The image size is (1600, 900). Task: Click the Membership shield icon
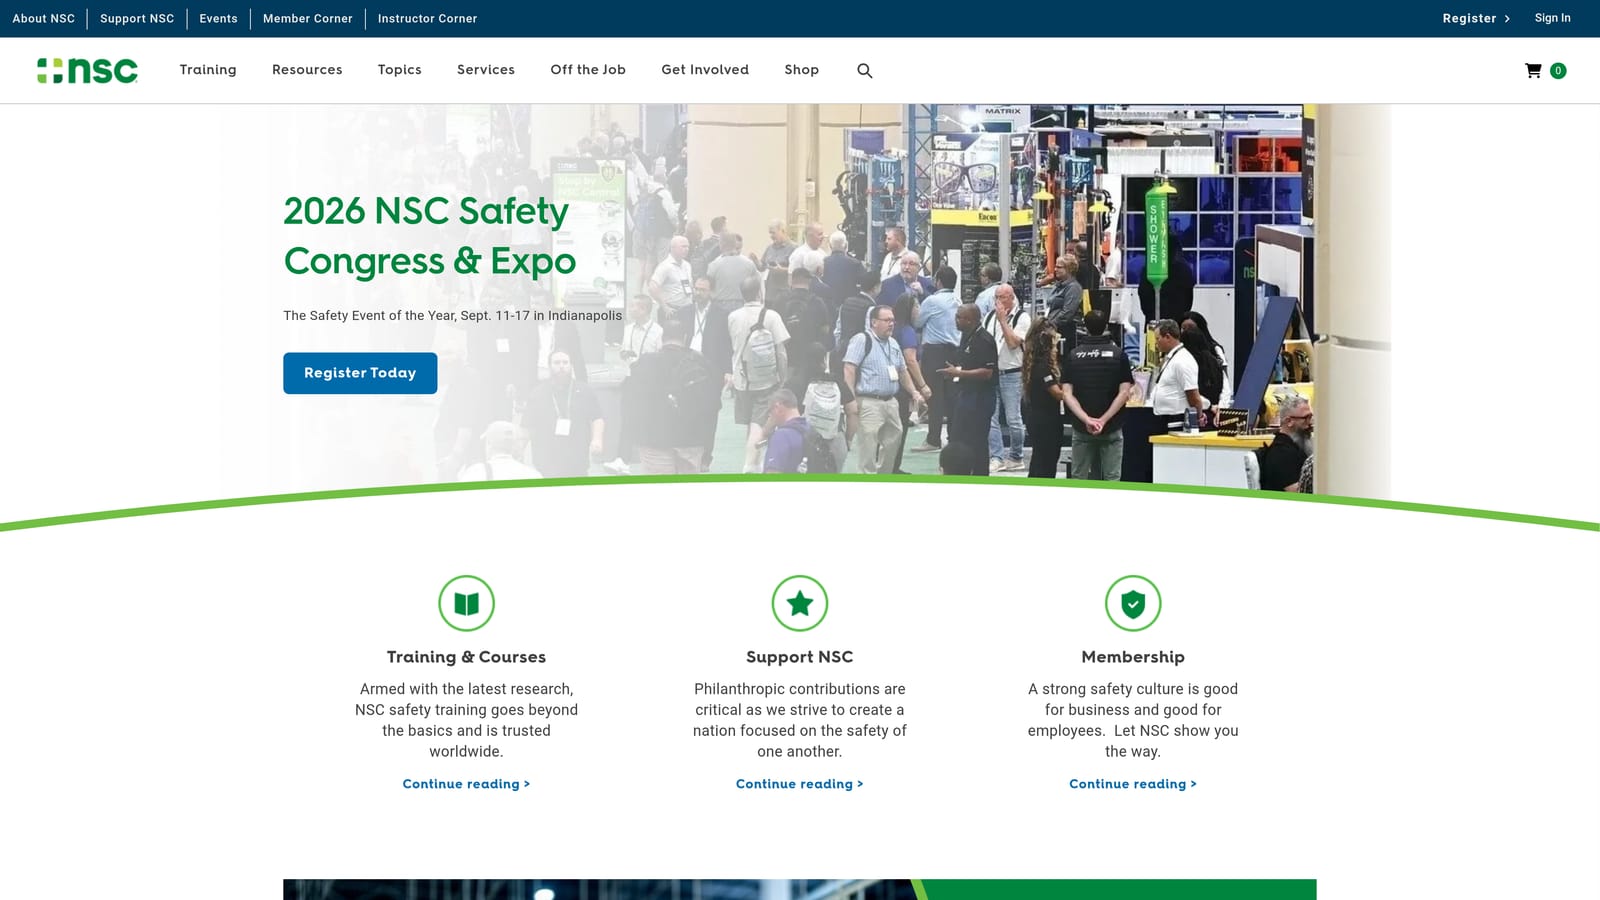click(x=1133, y=603)
